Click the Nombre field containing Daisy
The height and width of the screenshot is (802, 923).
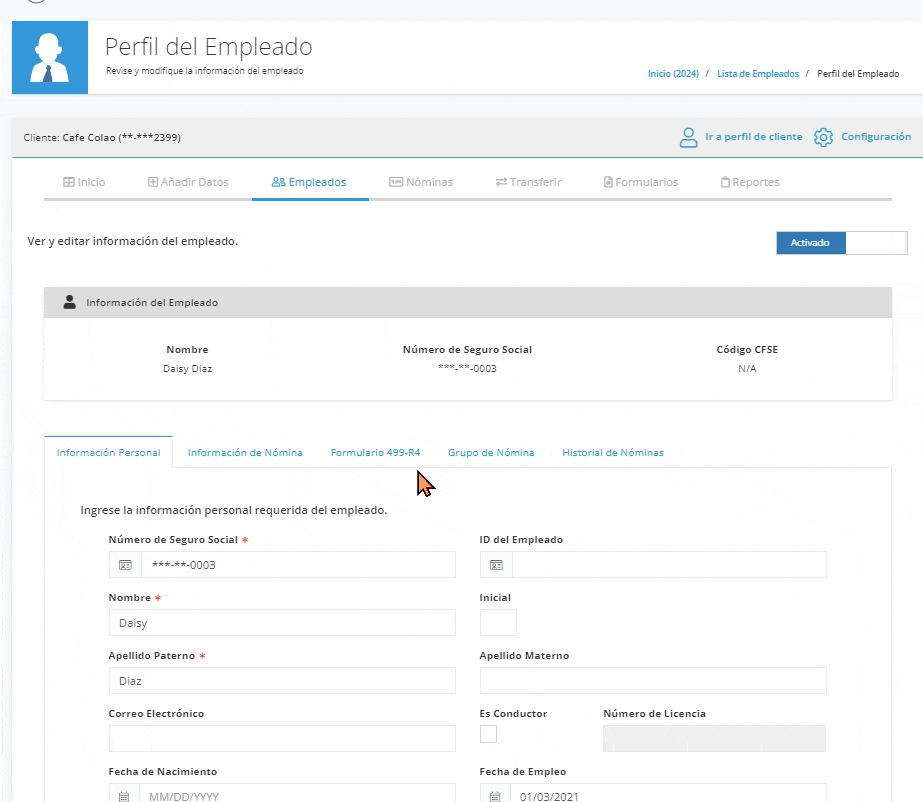[282, 622]
